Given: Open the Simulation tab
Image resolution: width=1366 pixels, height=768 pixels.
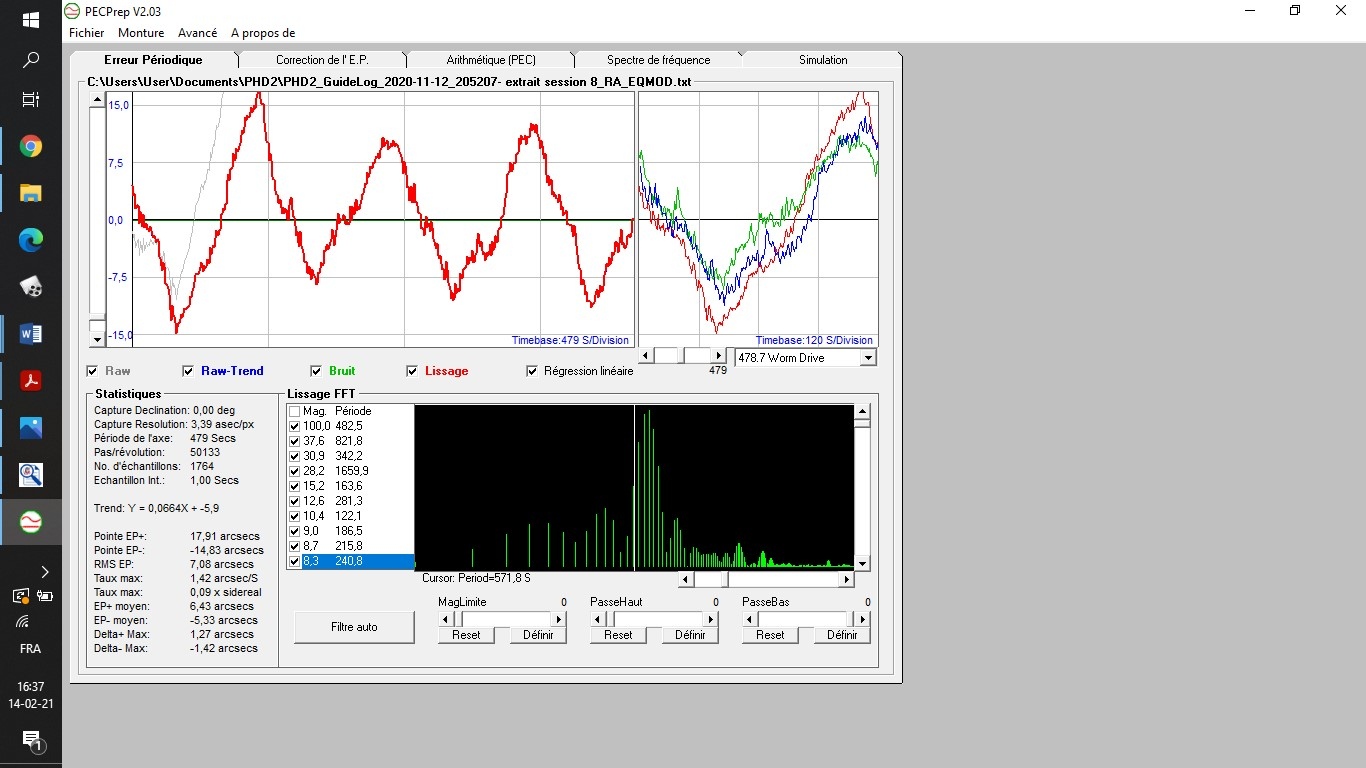Looking at the screenshot, I should coord(823,60).
